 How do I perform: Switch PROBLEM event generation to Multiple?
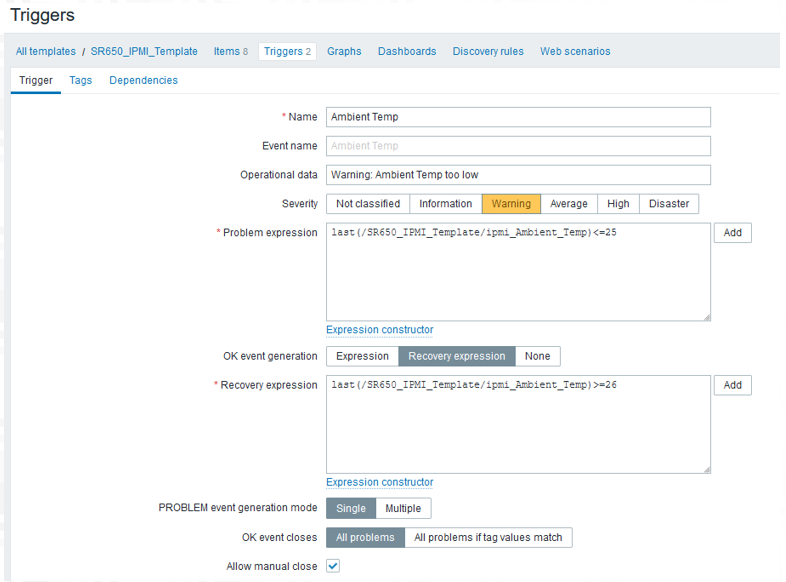(x=403, y=508)
